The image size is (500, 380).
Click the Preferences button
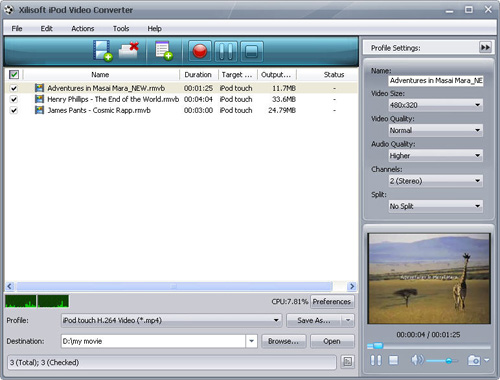click(x=332, y=301)
